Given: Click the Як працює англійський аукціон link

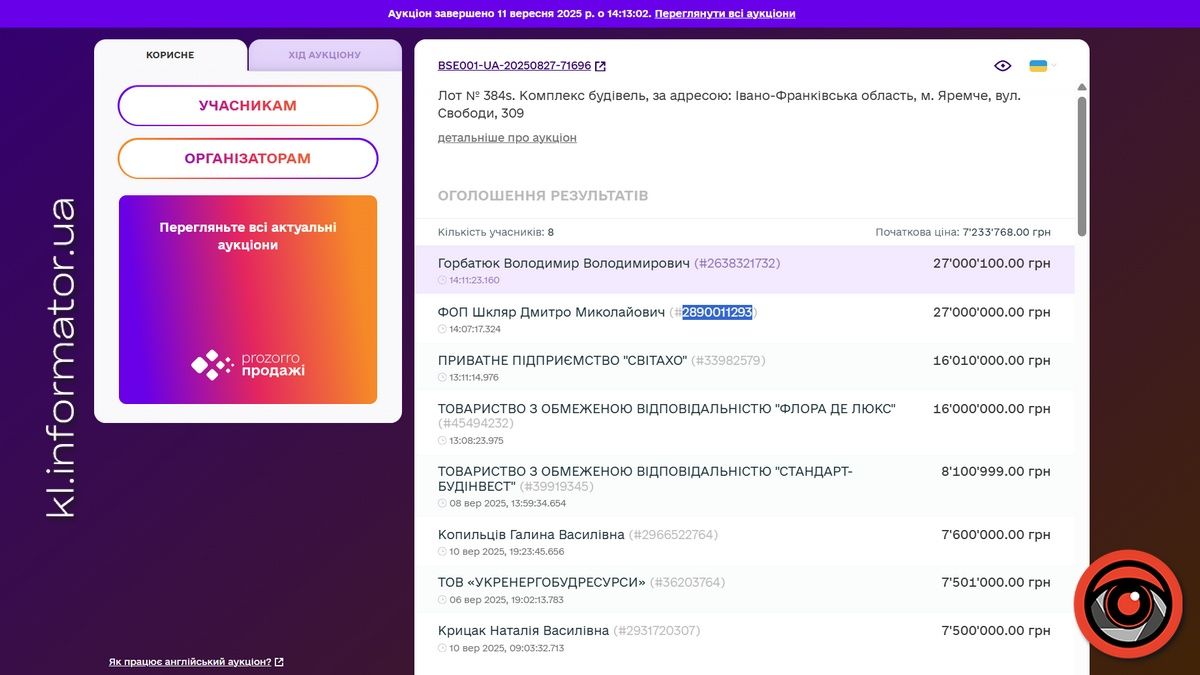Looking at the screenshot, I should pos(190,662).
